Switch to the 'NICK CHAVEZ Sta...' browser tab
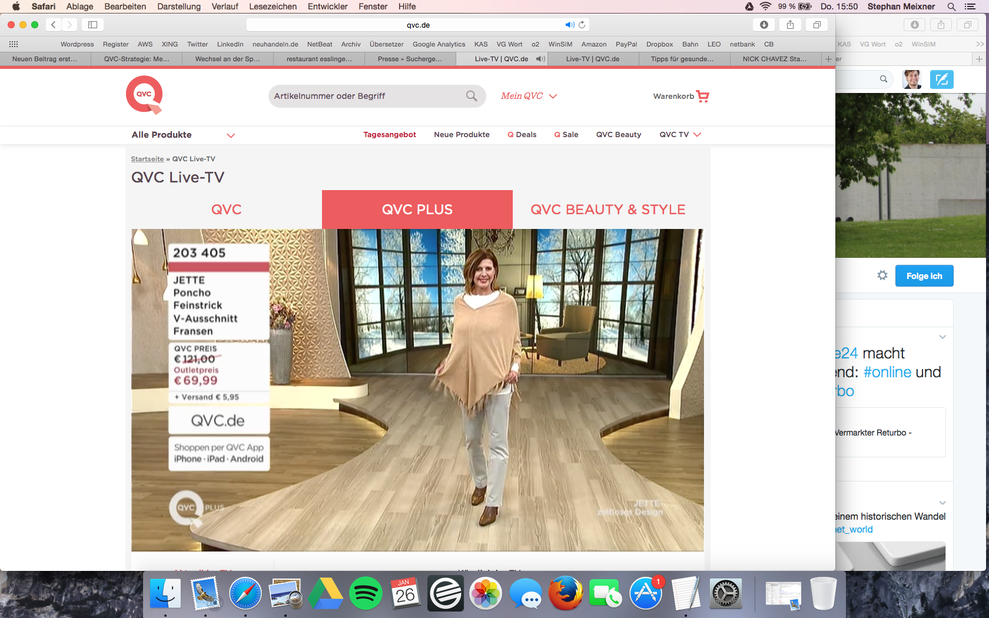 [775, 59]
